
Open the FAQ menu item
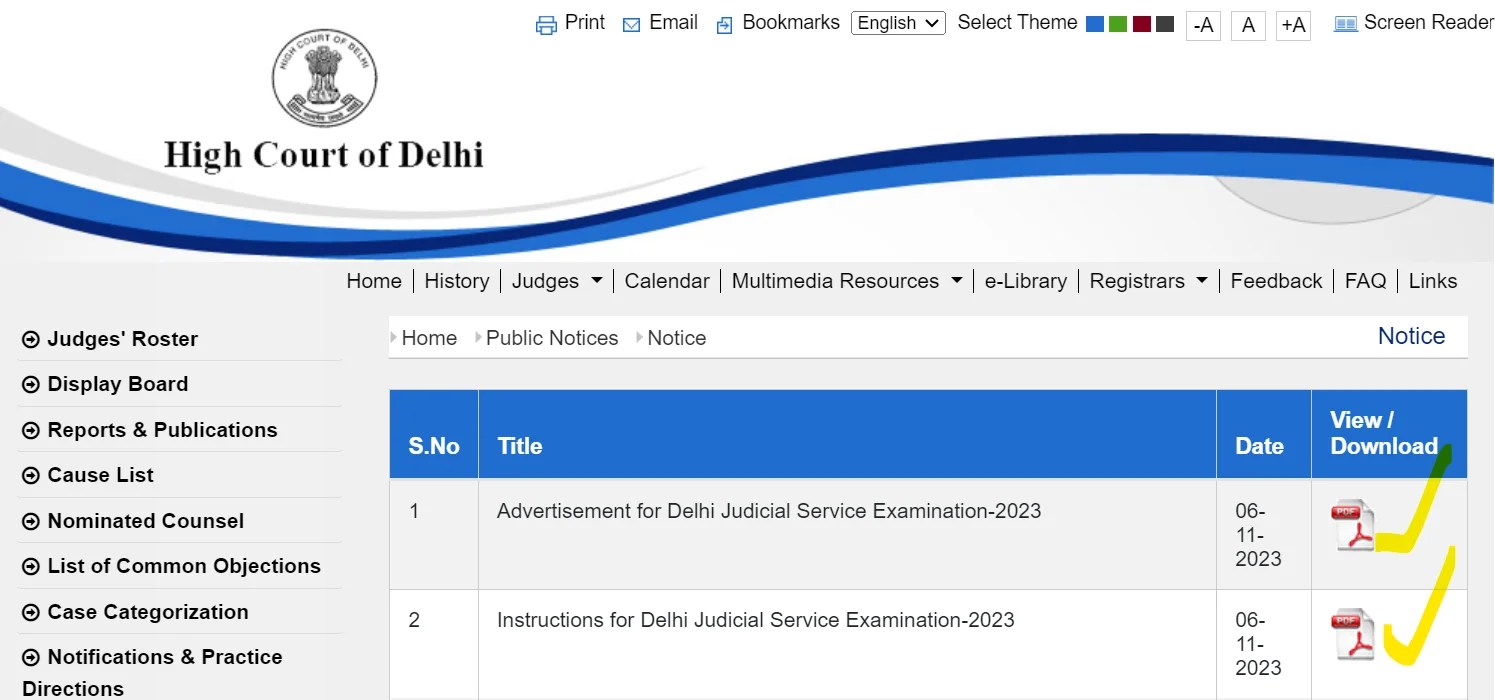[x=1366, y=281]
